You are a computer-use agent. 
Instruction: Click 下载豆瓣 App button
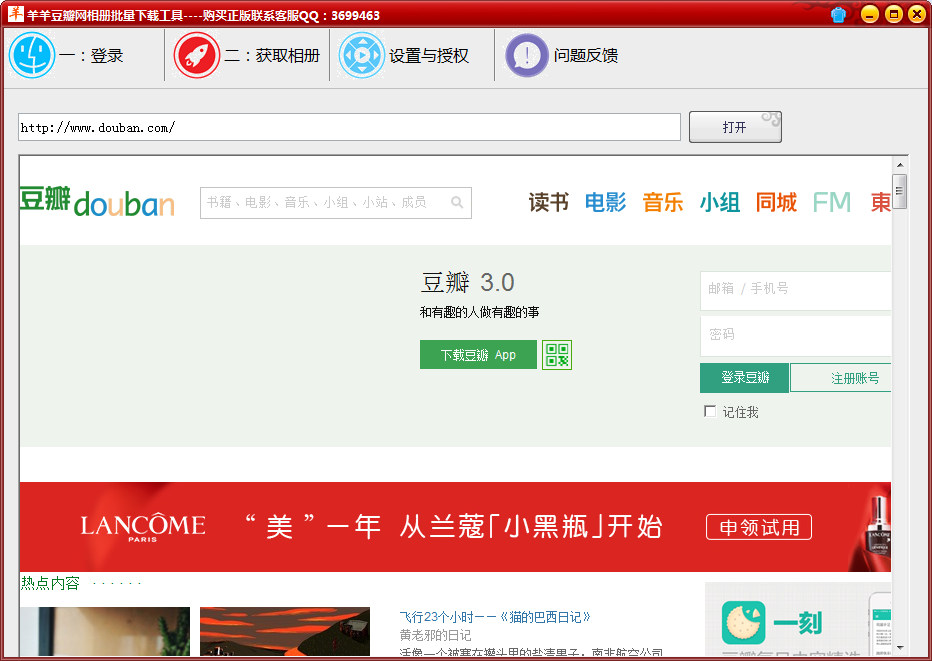(x=478, y=355)
